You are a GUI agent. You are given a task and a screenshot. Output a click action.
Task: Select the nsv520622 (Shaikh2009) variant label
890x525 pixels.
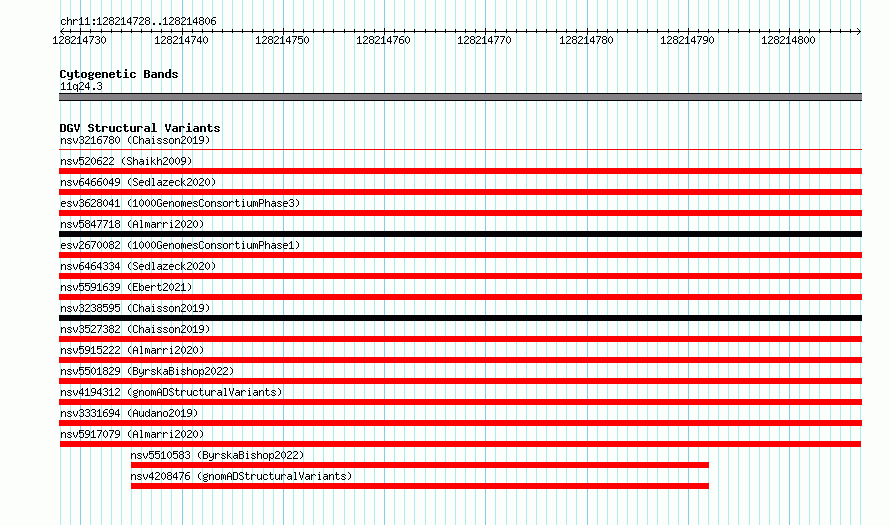tap(126, 161)
